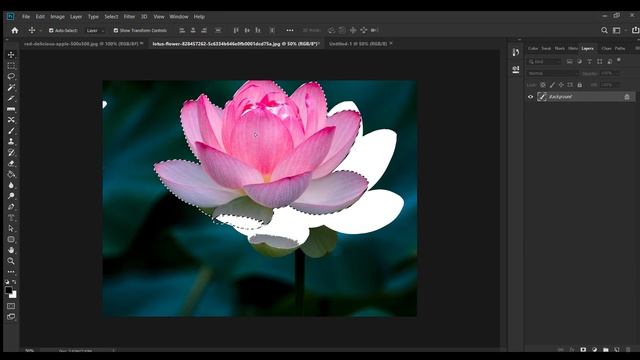Open the layer Opacity dropdown
This screenshot has width=640, height=360.
[x=610, y=73]
